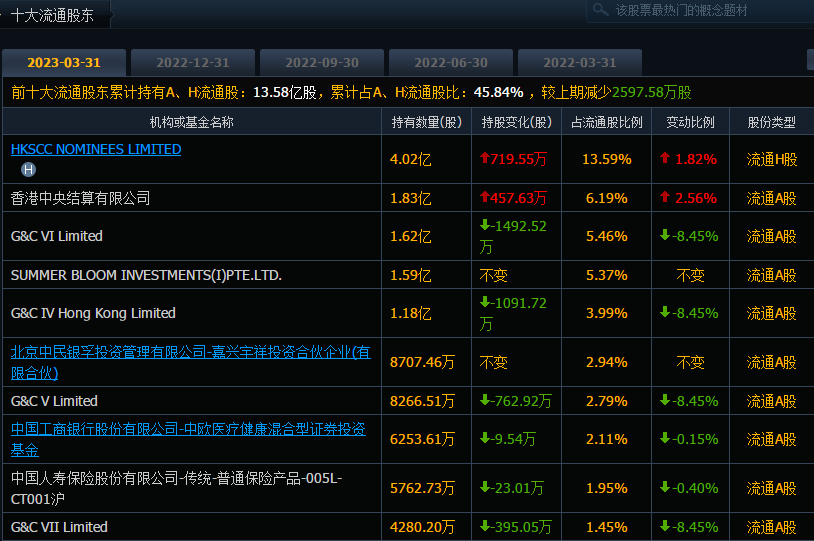The height and width of the screenshot is (541, 814).
Task: Click the 2.94% float ratio cell
Action: pos(607,362)
